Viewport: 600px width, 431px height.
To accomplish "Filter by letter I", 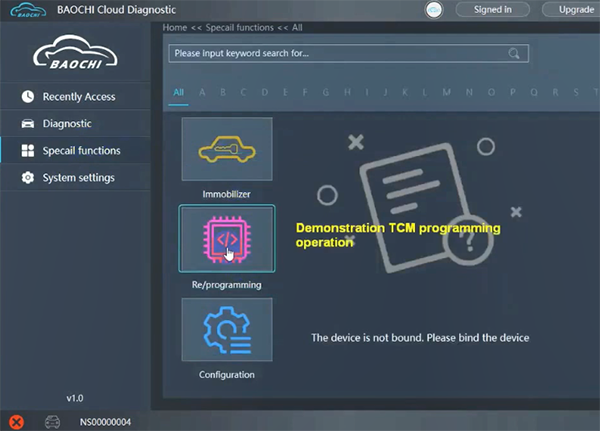I will pos(367,92).
